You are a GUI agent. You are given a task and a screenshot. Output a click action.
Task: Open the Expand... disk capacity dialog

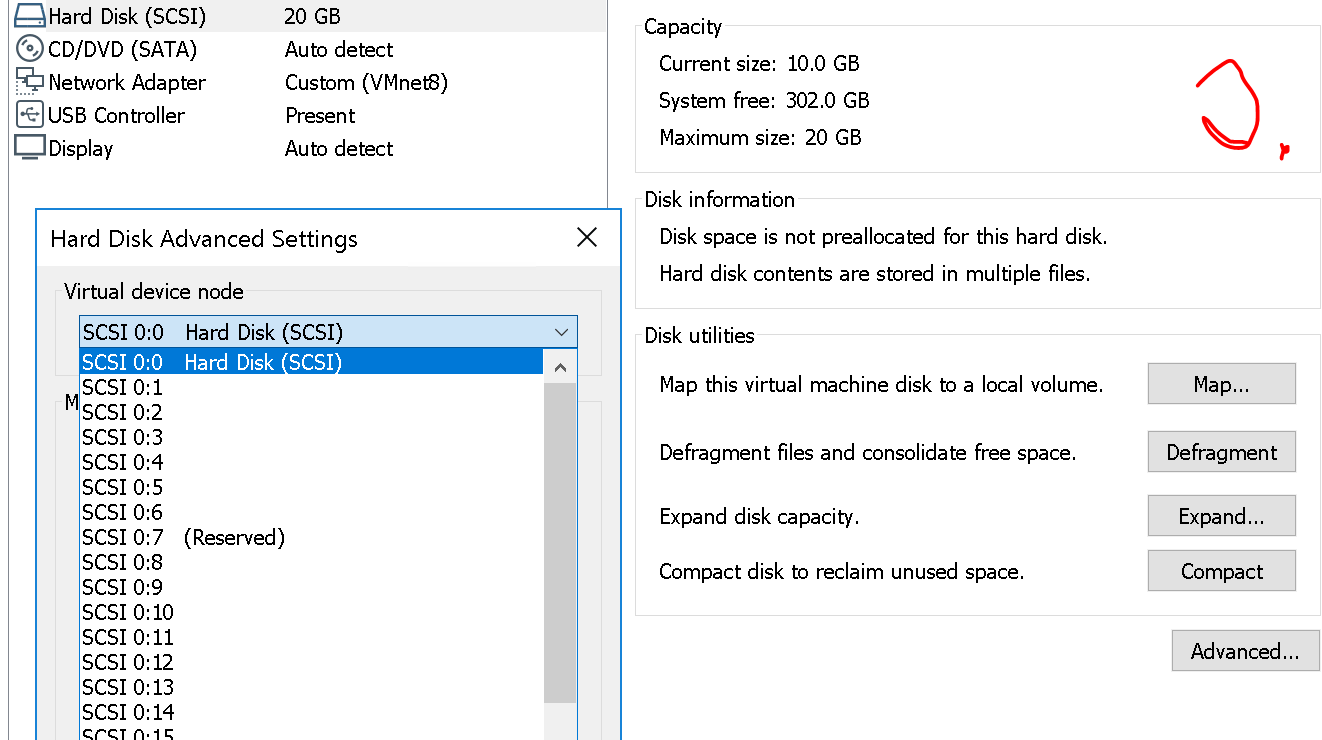point(1221,516)
